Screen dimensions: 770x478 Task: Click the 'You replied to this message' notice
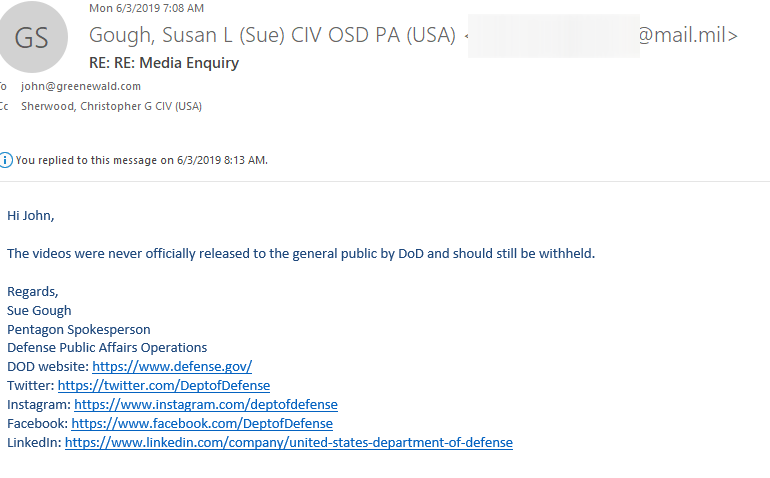pos(141,160)
